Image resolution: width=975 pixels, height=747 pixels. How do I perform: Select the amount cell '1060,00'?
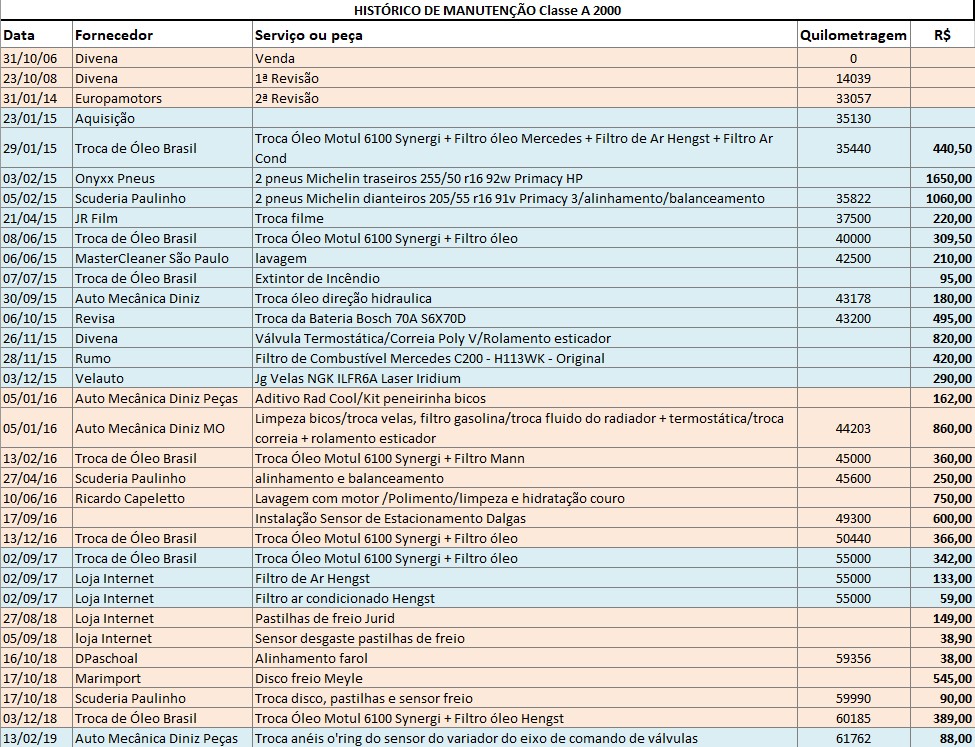pyautogui.click(x=942, y=198)
